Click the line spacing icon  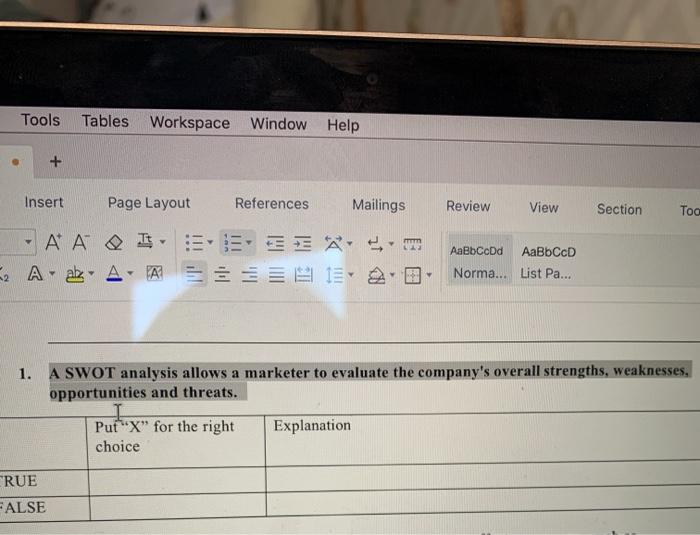pos(334,275)
